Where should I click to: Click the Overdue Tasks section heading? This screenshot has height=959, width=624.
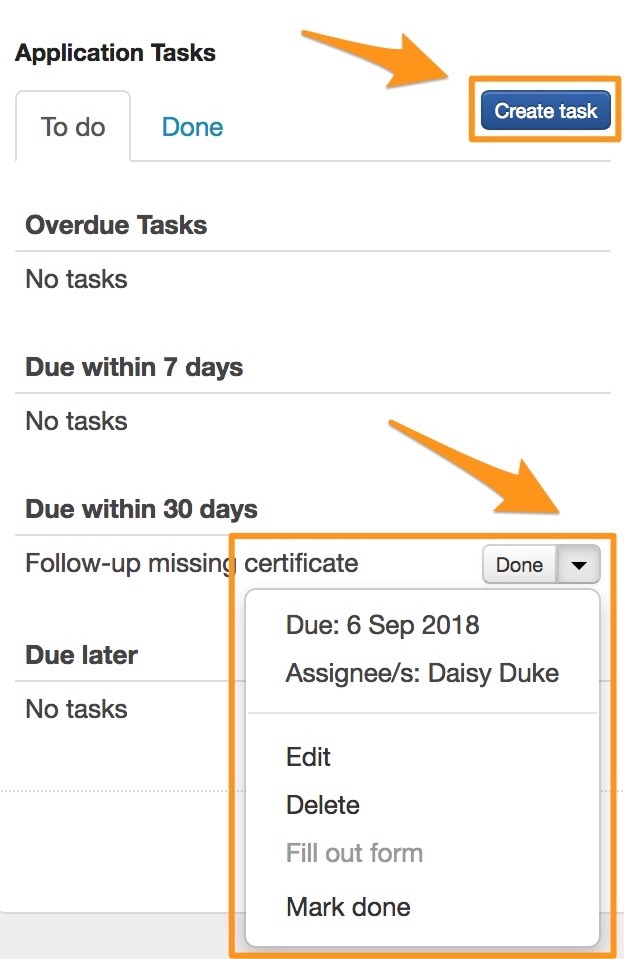[x=116, y=225]
